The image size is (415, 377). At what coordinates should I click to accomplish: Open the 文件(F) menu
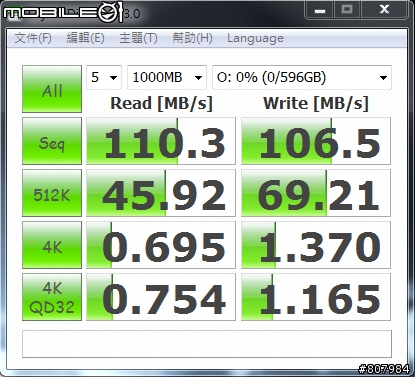33,38
